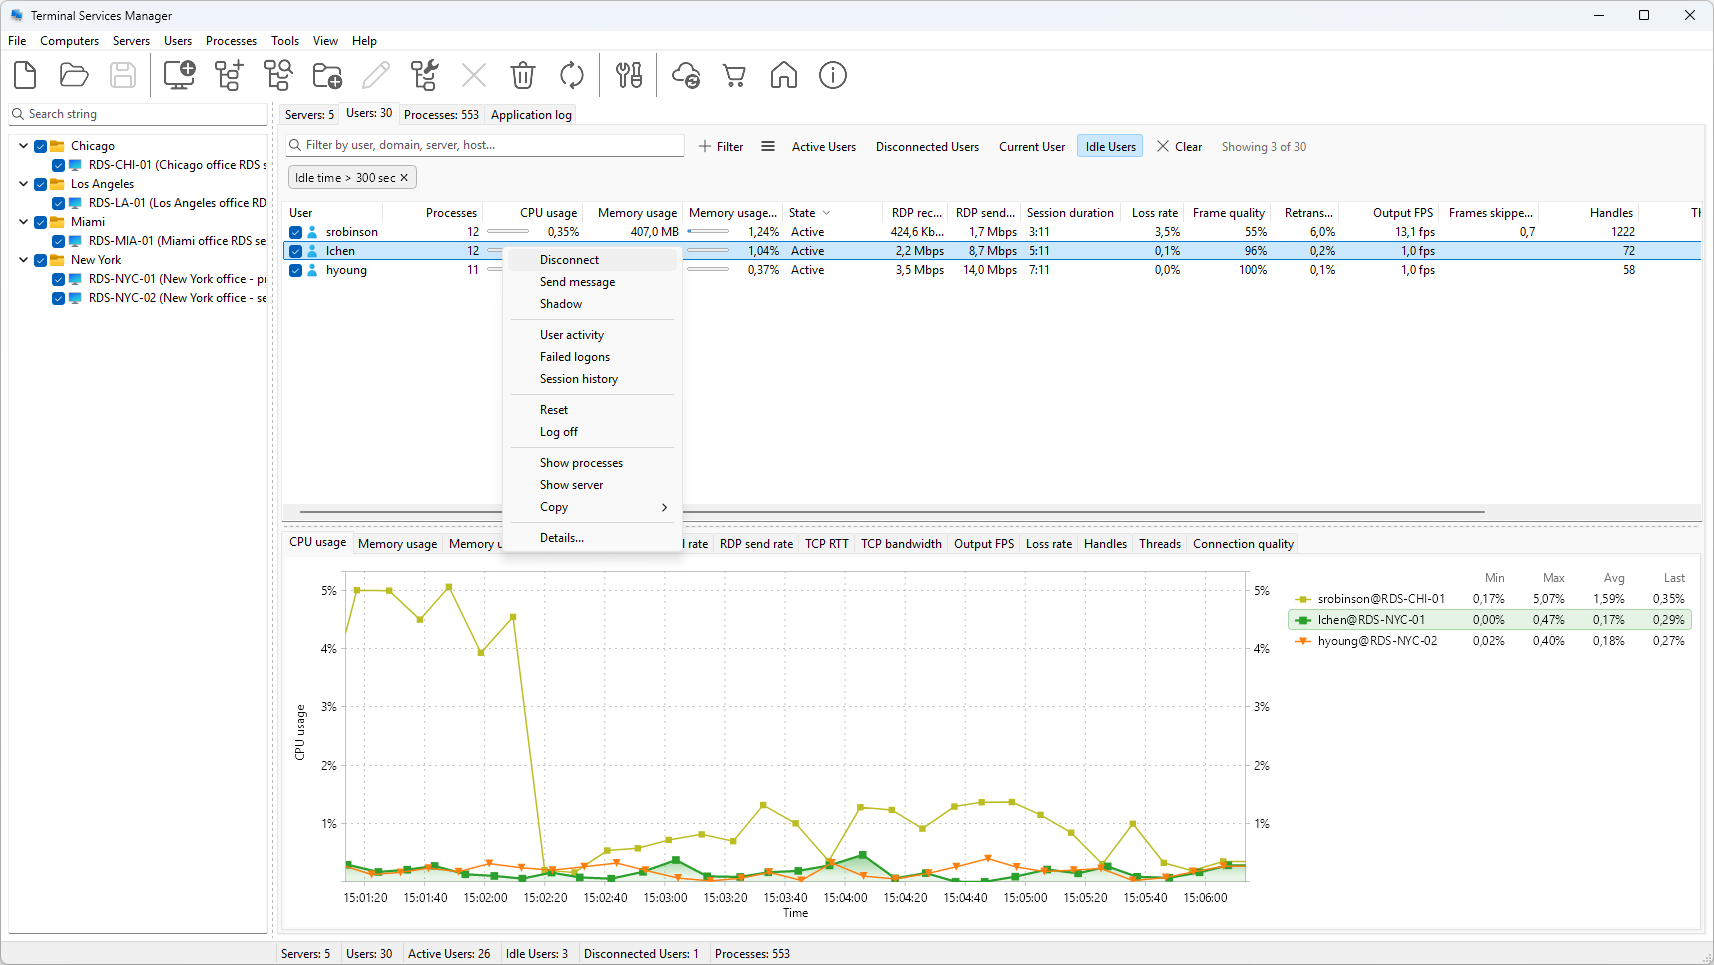Collapse the Los Angeles tree node
1714x965 pixels.
pos(24,184)
